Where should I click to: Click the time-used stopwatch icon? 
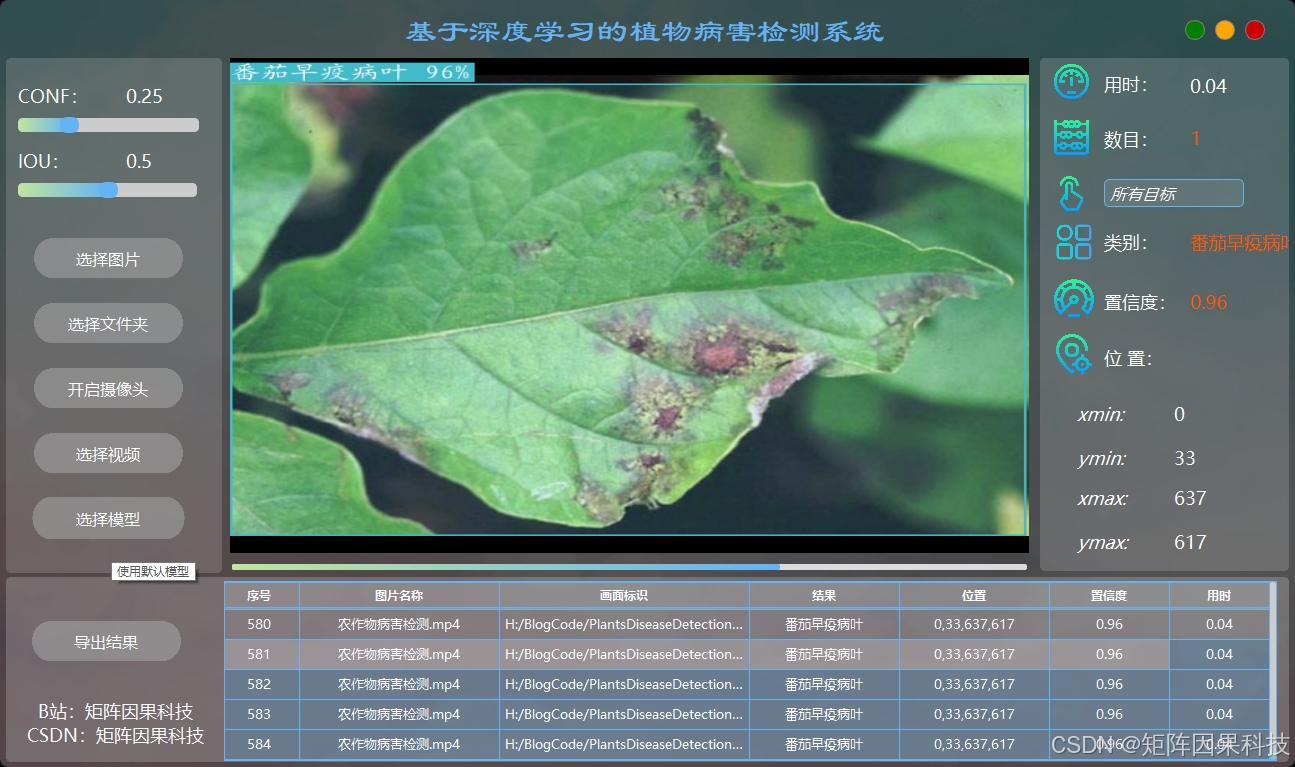[1072, 82]
